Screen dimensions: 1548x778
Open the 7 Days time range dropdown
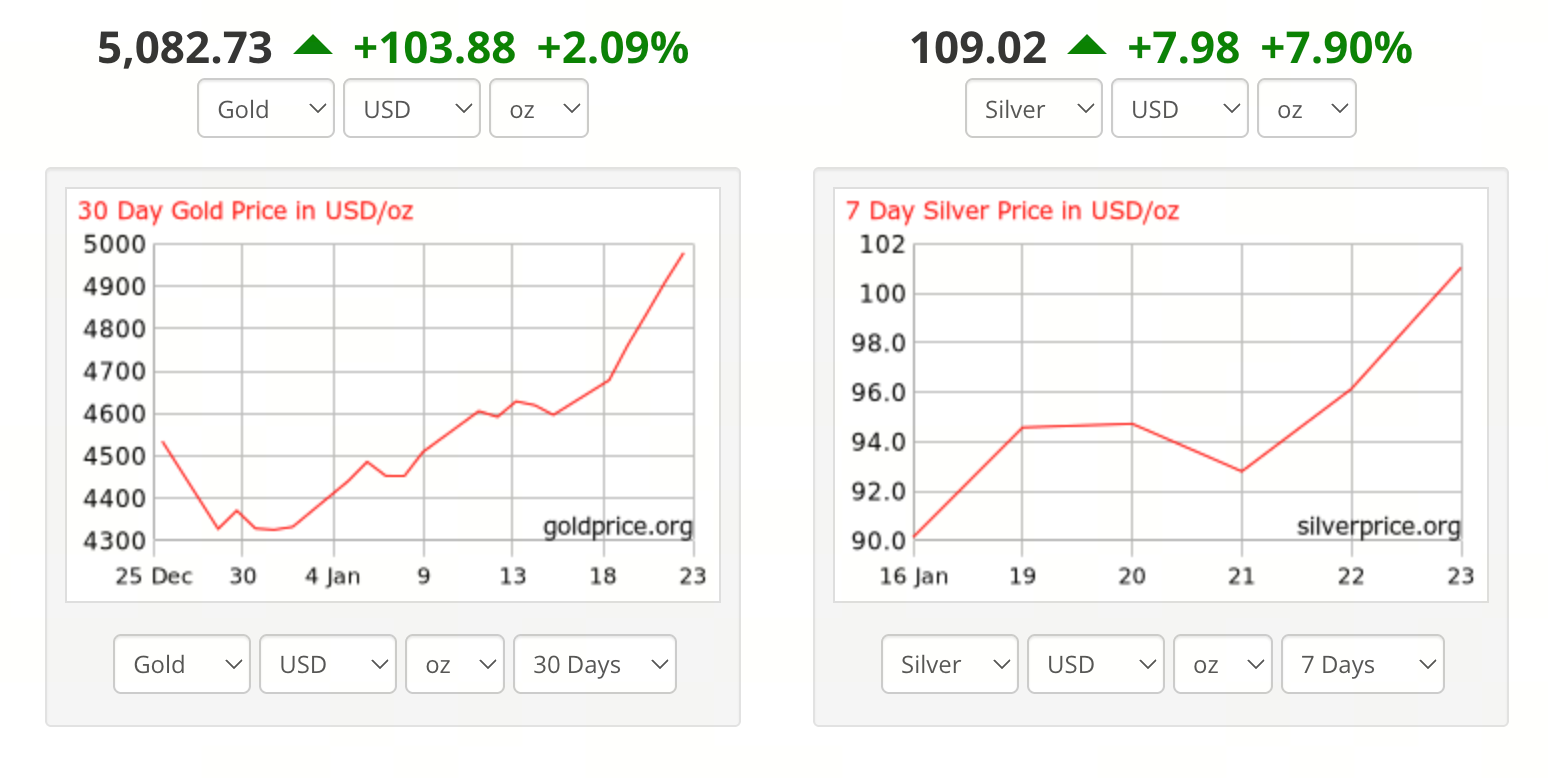(1363, 664)
